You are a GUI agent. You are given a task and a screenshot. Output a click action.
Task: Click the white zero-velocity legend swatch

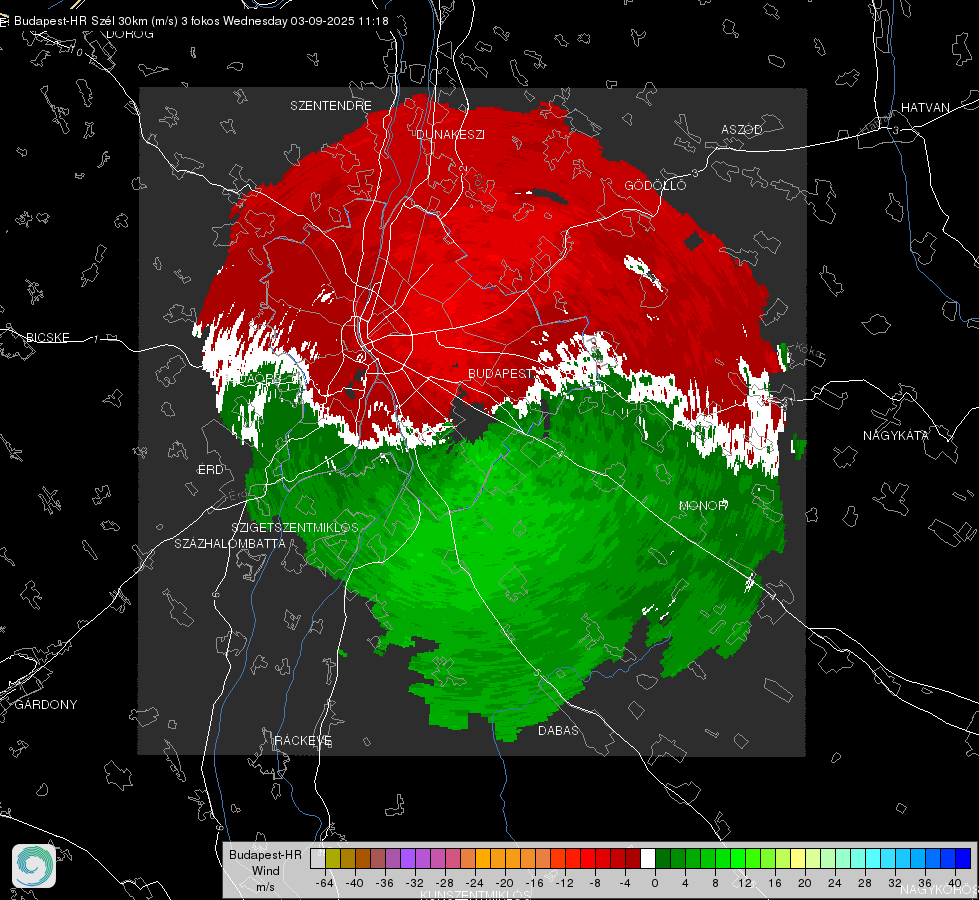coord(648,859)
